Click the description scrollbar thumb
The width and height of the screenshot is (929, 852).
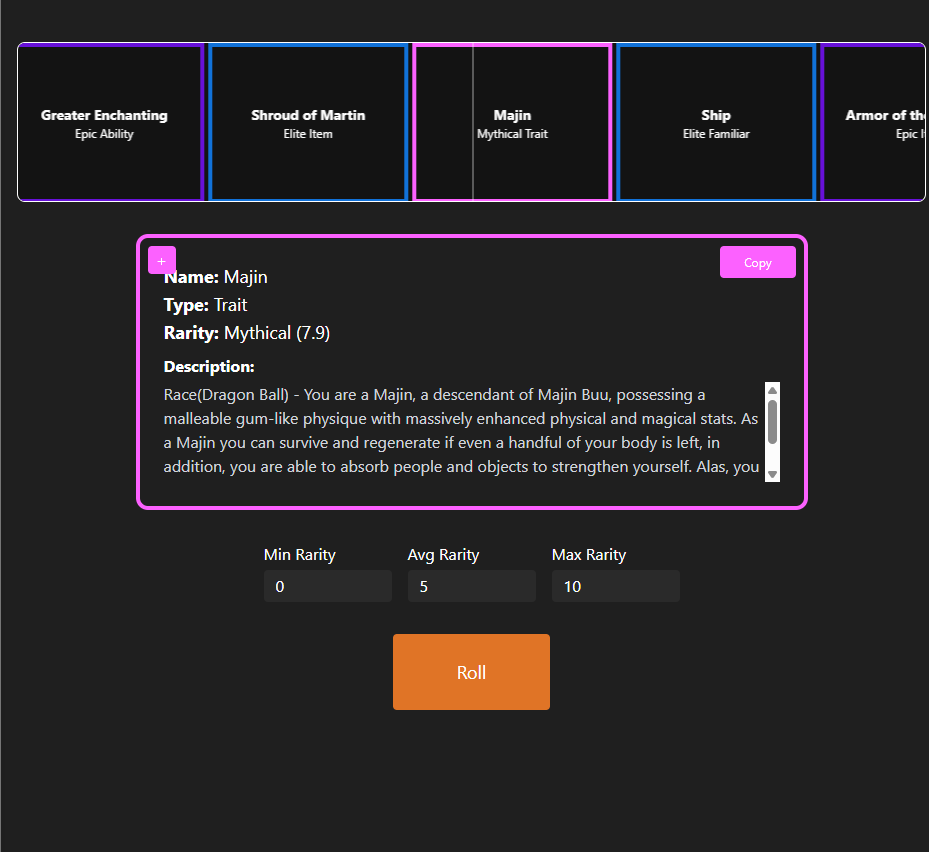coord(772,422)
